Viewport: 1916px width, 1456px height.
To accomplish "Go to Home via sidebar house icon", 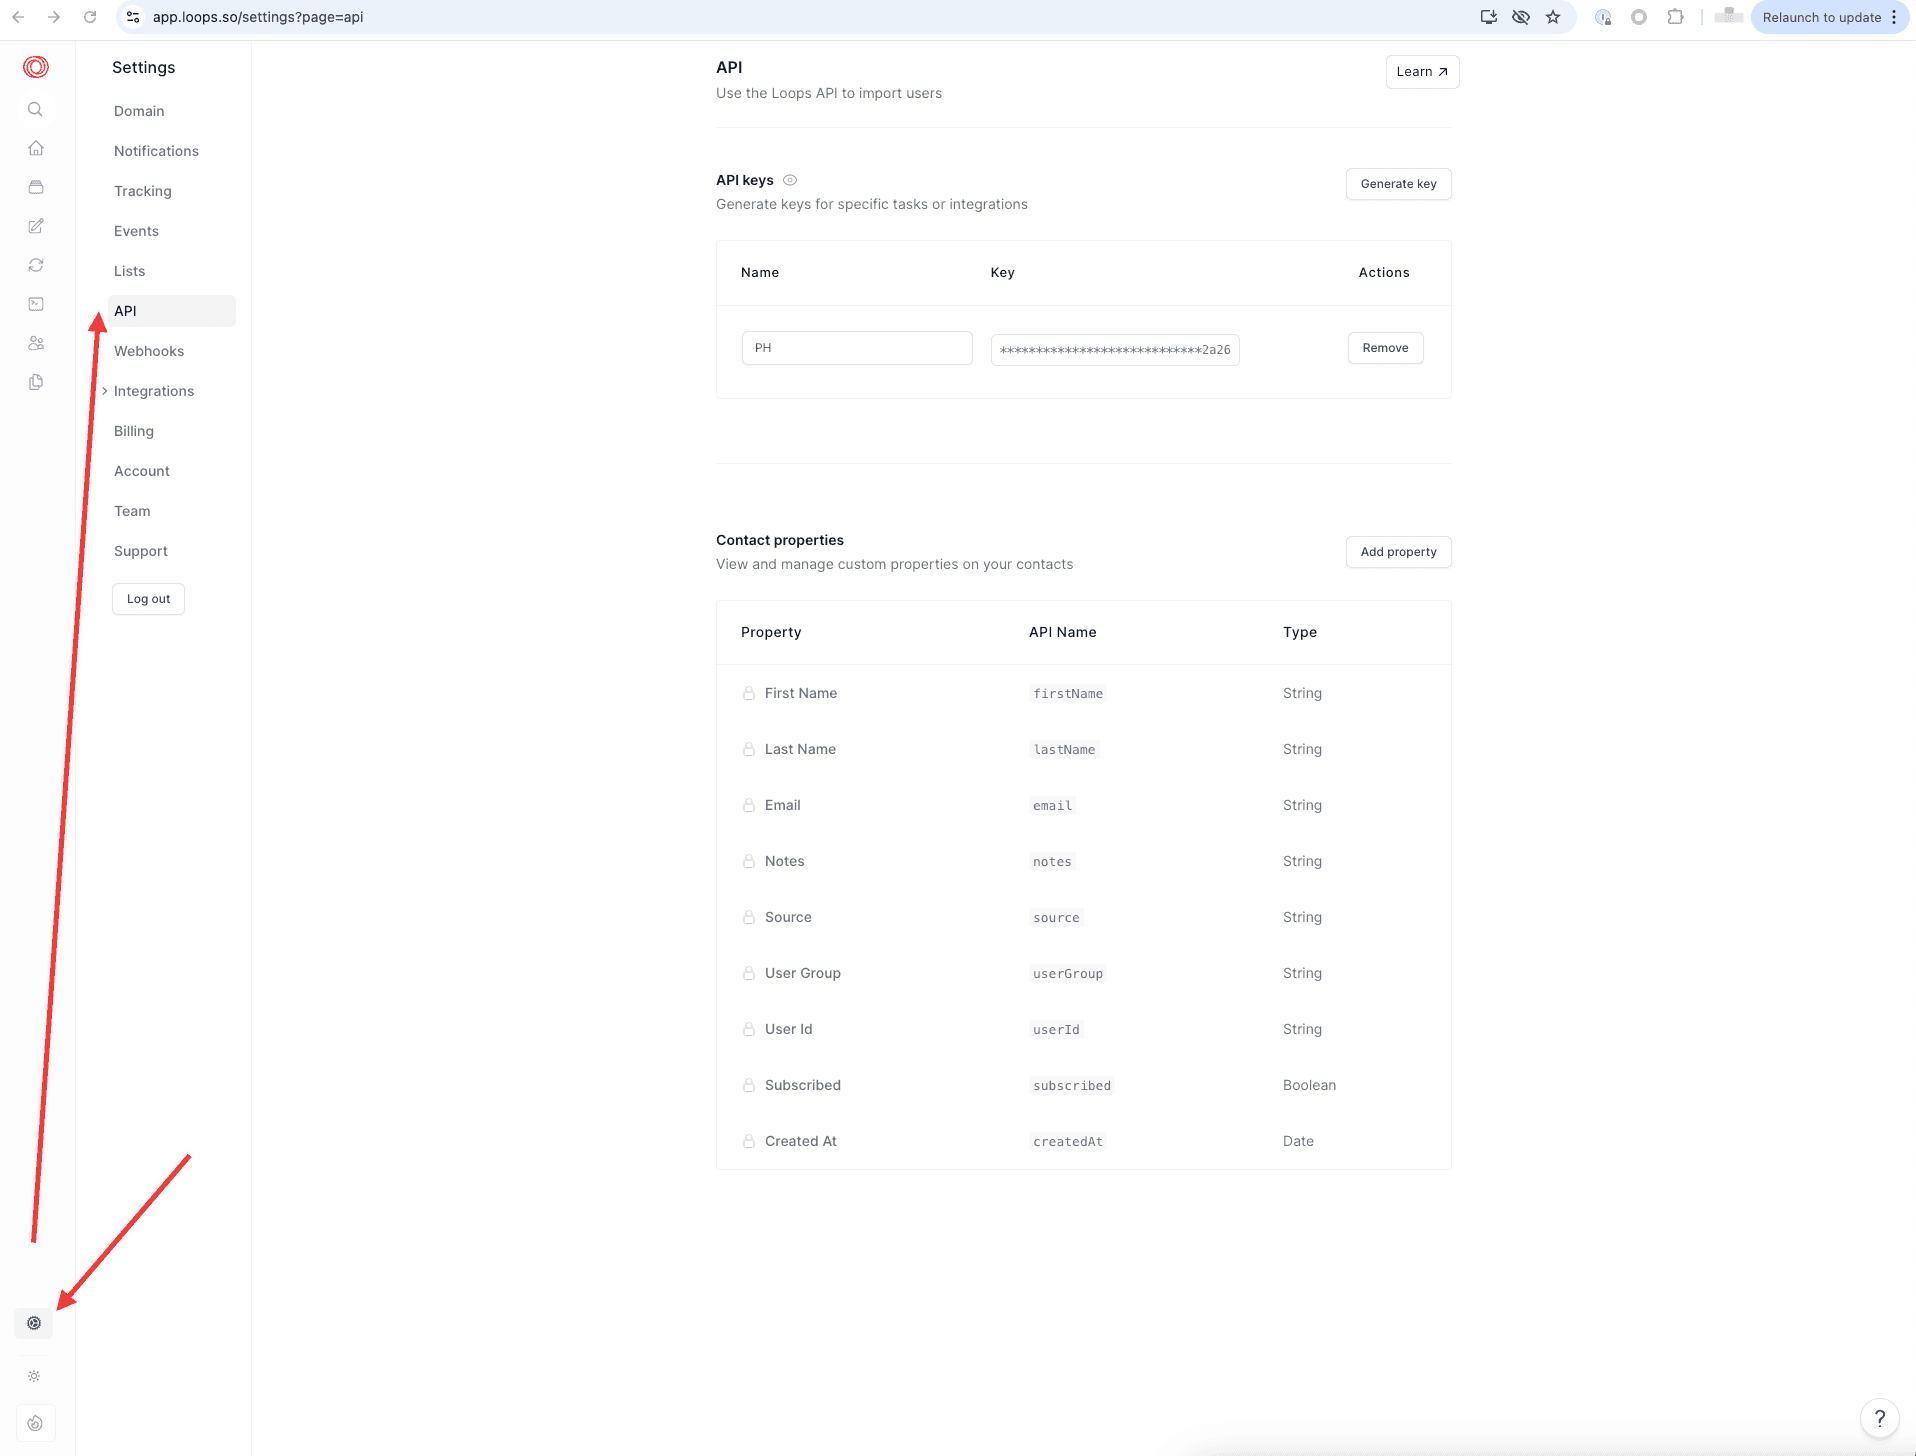I will pos(36,148).
